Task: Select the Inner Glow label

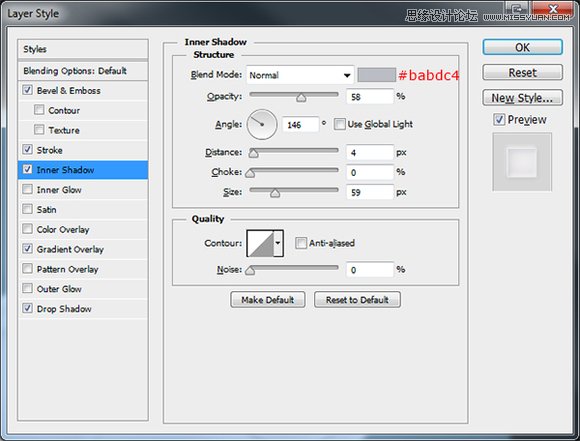Action: pos(59,190)
